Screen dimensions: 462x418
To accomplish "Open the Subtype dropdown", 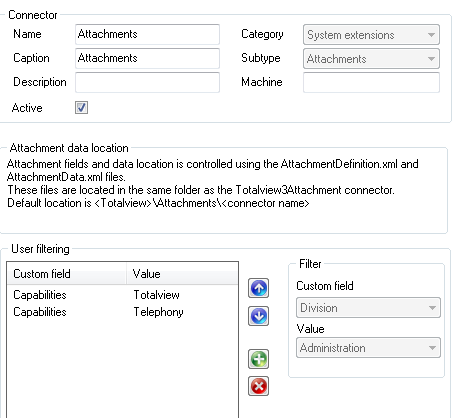I will coord(371,59).
